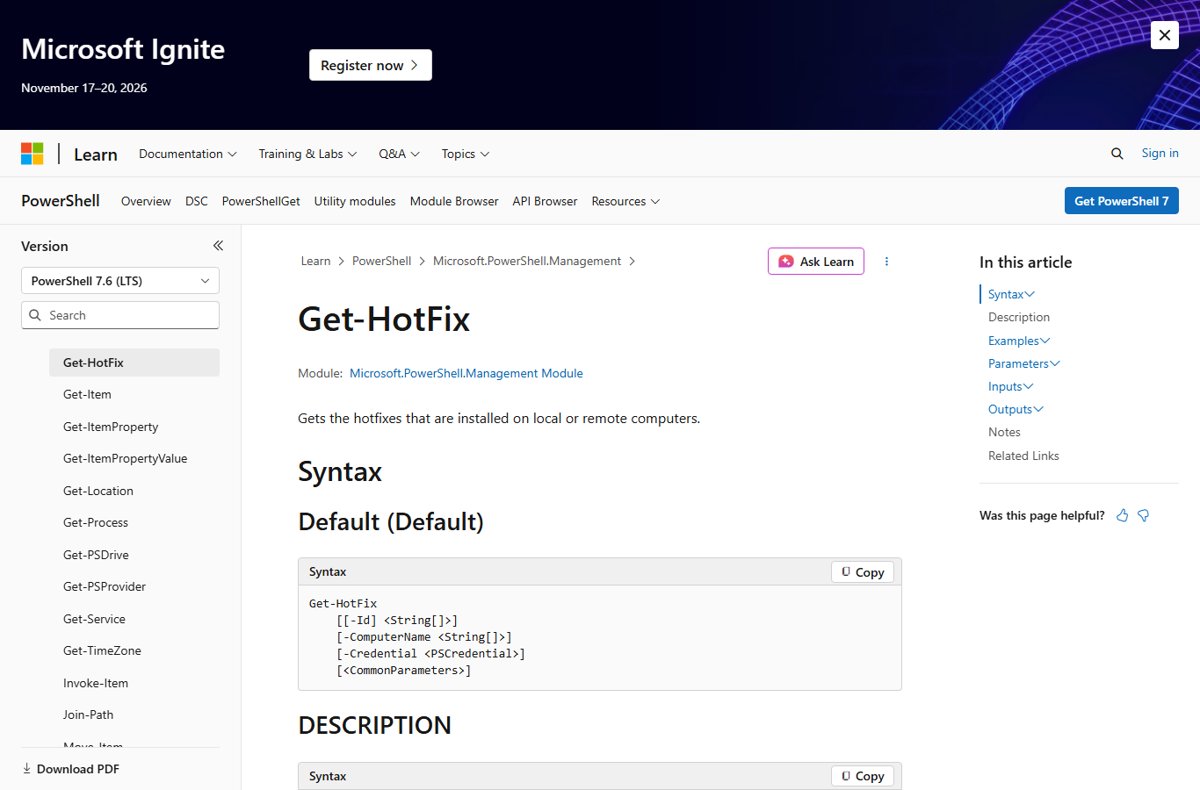1200x790 pixels.
Task: Open the DSC section
Action: tap(196, 201)
